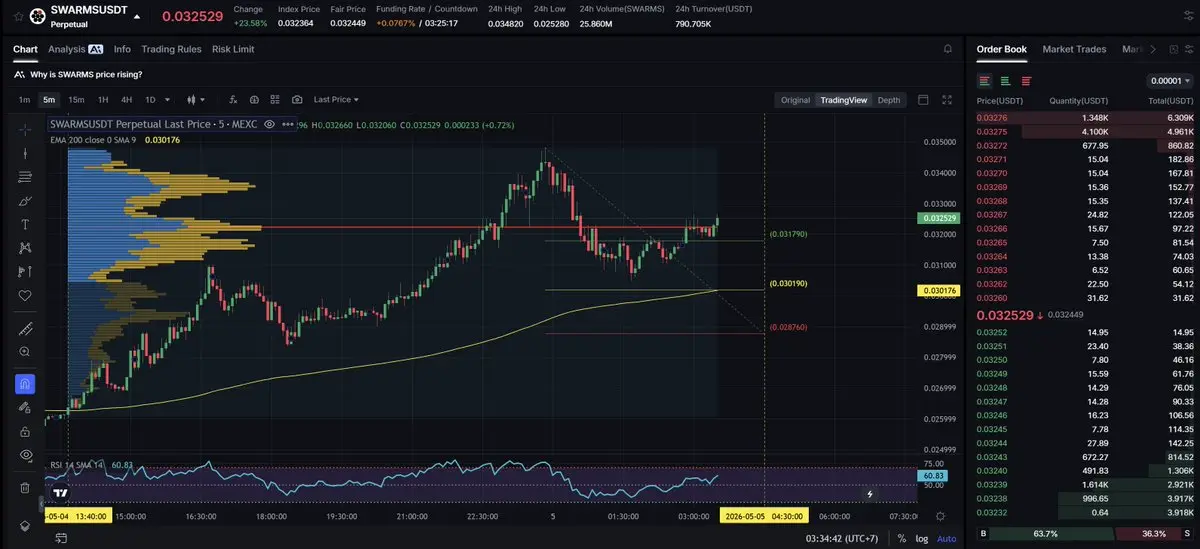Hide all drawings with eye icon
The width and height of the screenshot is (1200, 549).
(25, 455)
